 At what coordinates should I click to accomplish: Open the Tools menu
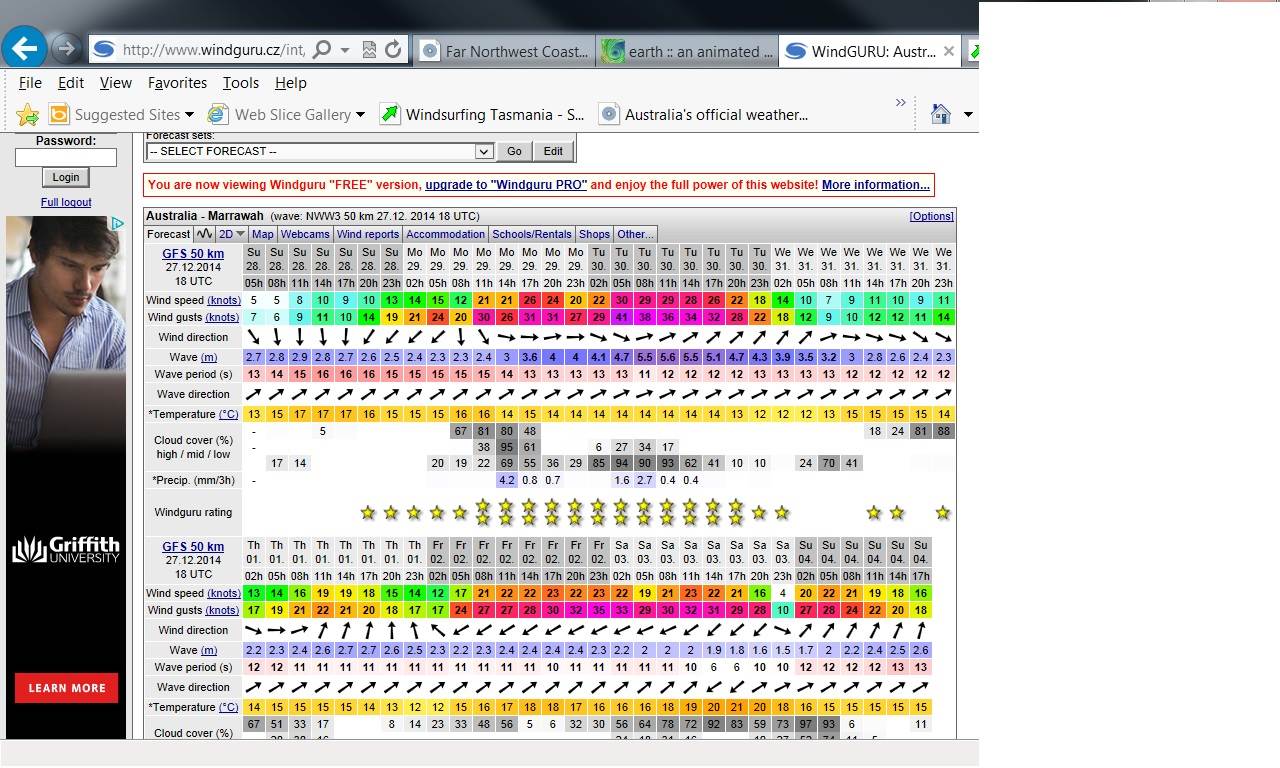point(240,83)
